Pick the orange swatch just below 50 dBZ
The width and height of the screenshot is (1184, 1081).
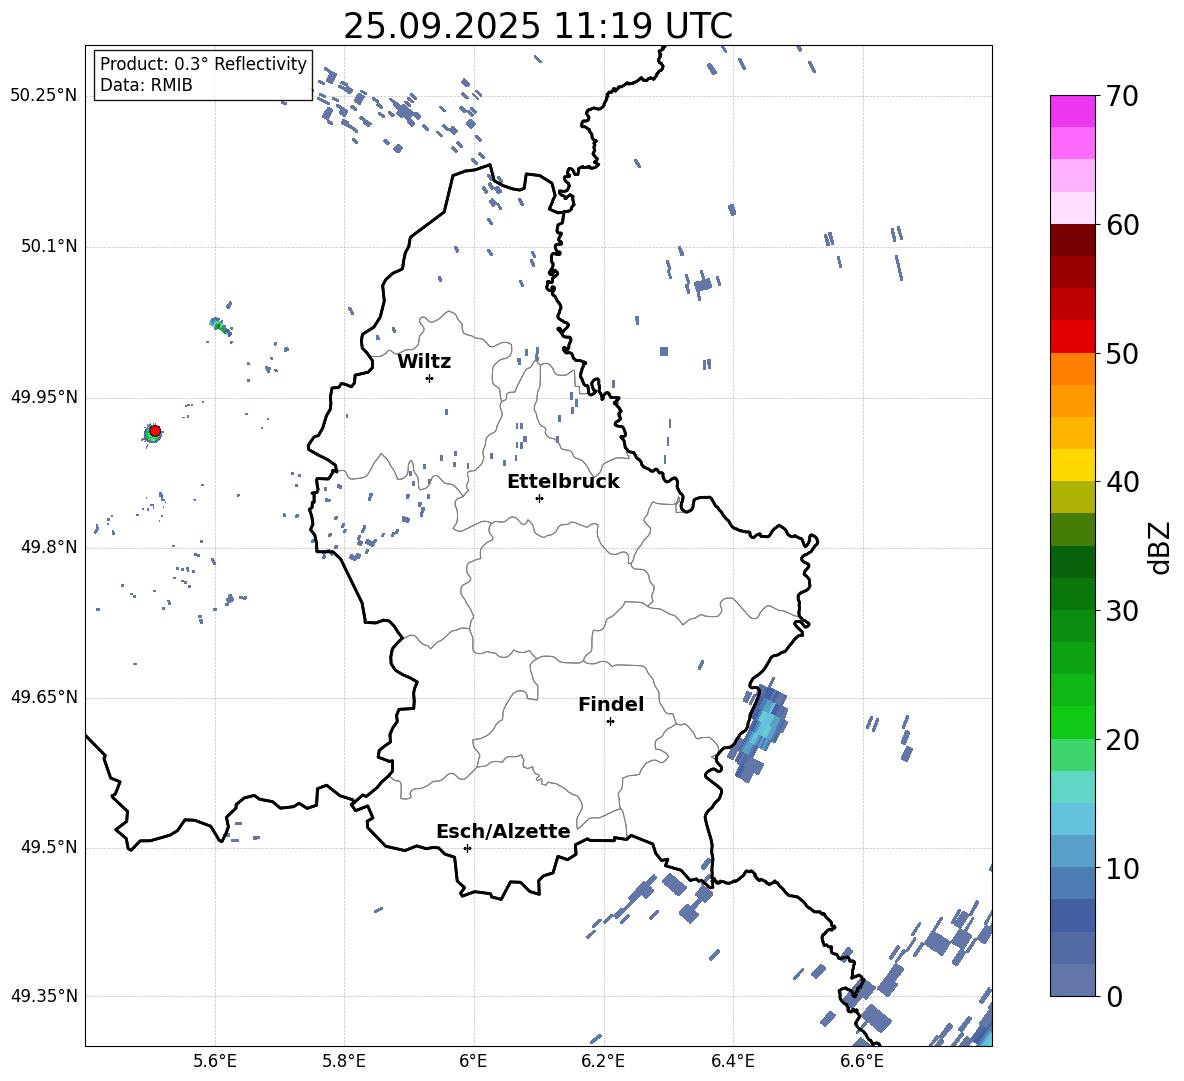tap(1072, 368)
